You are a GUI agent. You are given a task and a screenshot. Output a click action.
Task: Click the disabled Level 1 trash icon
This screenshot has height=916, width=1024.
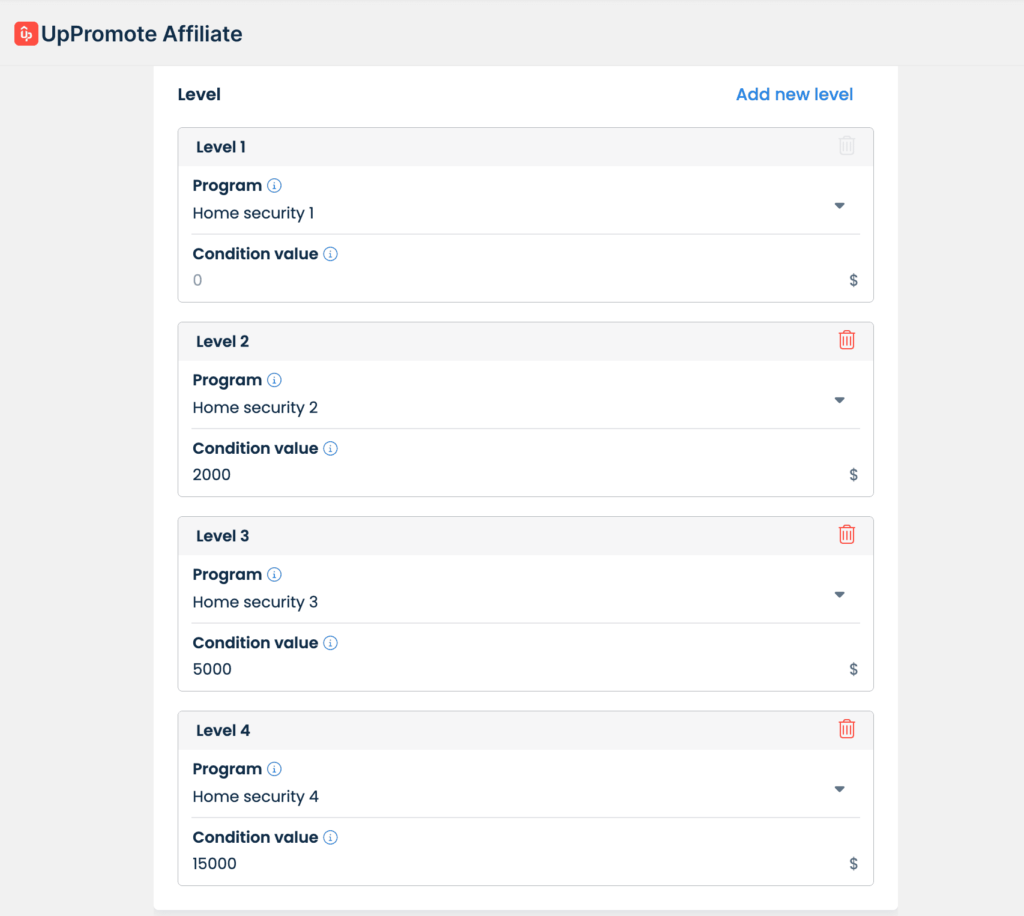click(x=846, y=146)
